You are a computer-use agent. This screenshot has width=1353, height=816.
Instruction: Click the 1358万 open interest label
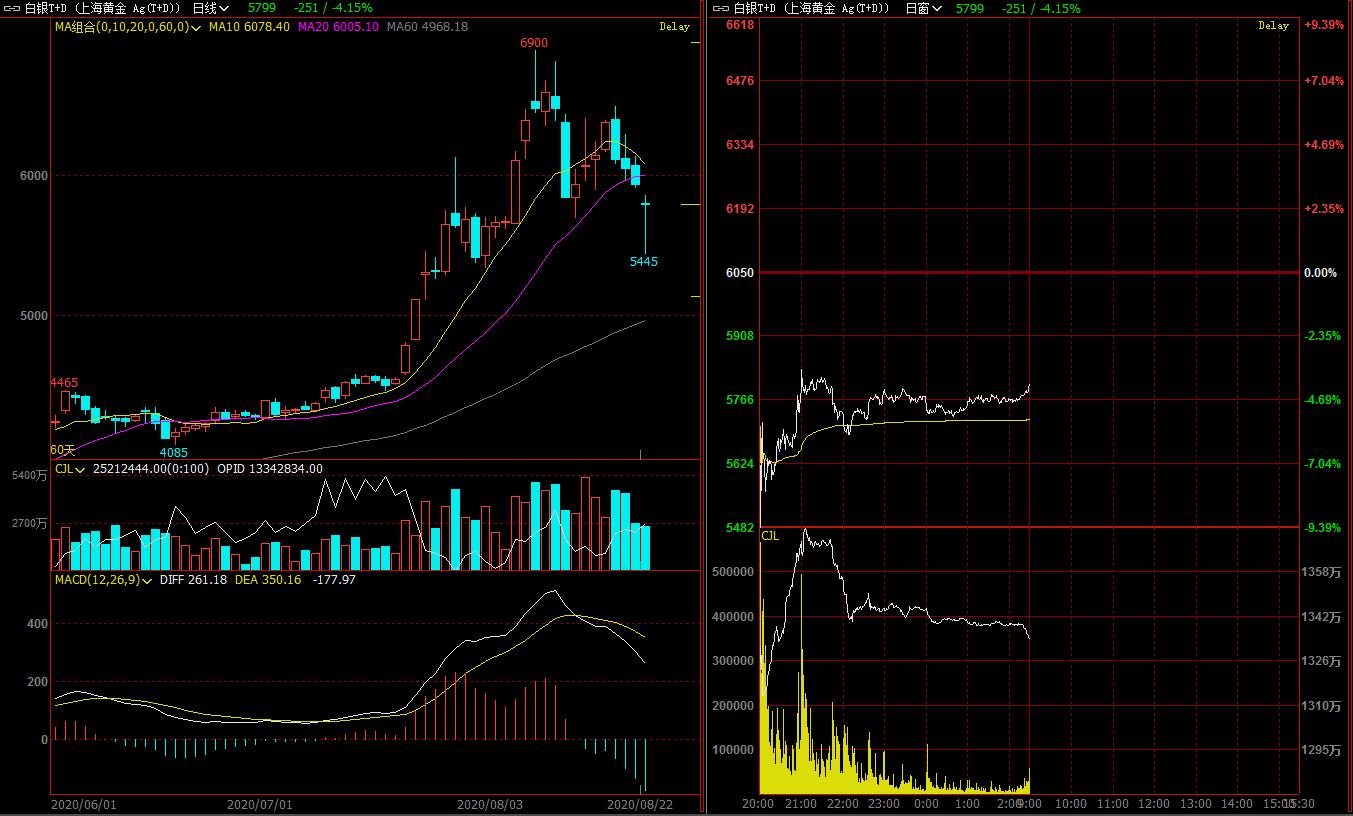pos(1323,573)
